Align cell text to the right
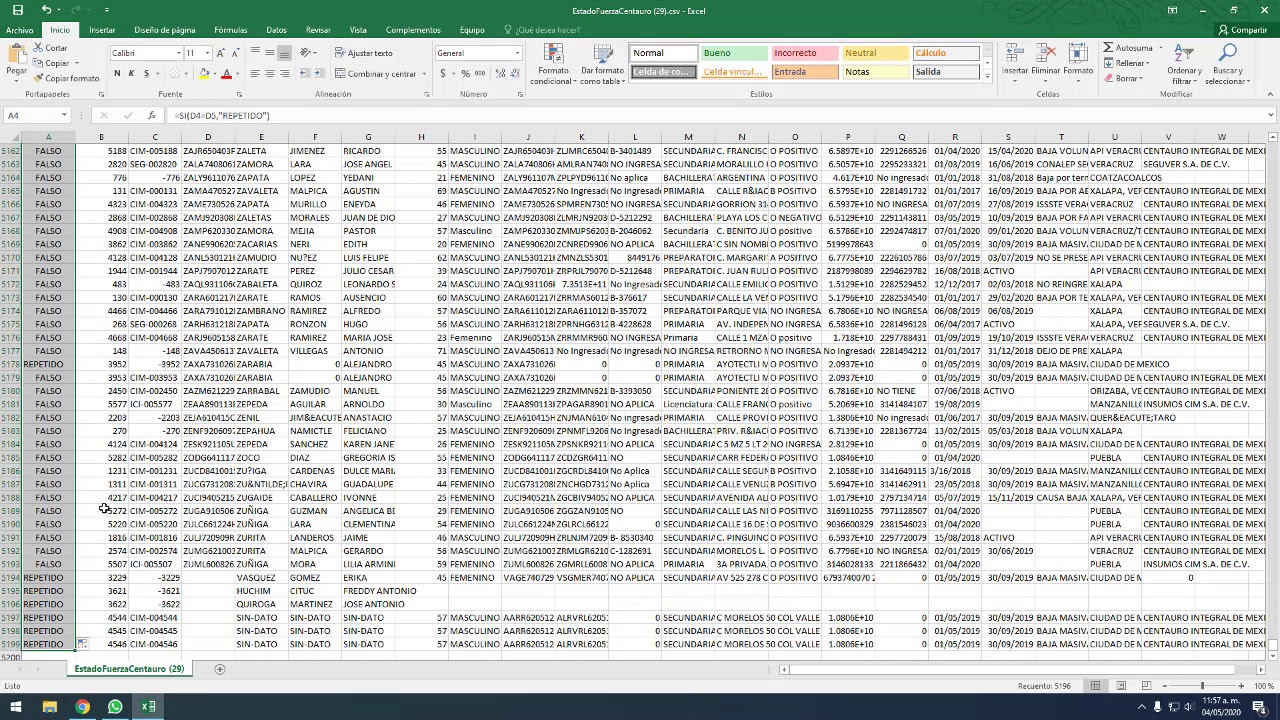Image resolution: width=1280 pixels, height=720 pixels. coord(284,73)
